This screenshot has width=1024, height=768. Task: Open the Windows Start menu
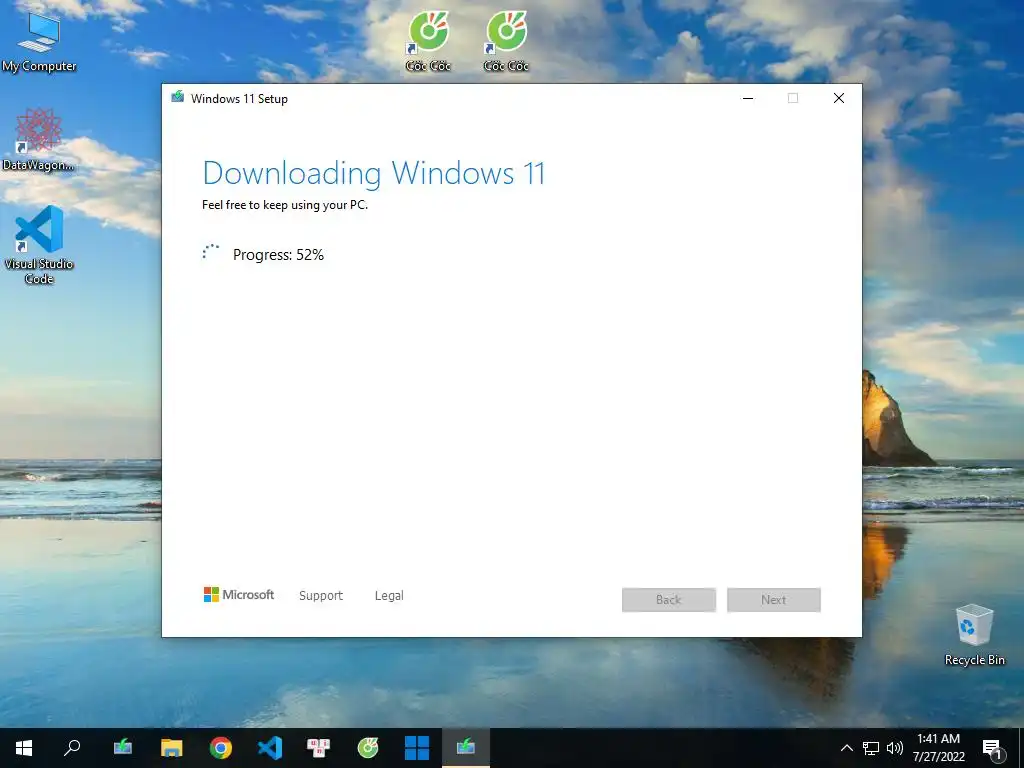pyautogui.click(x=24, y=748)
